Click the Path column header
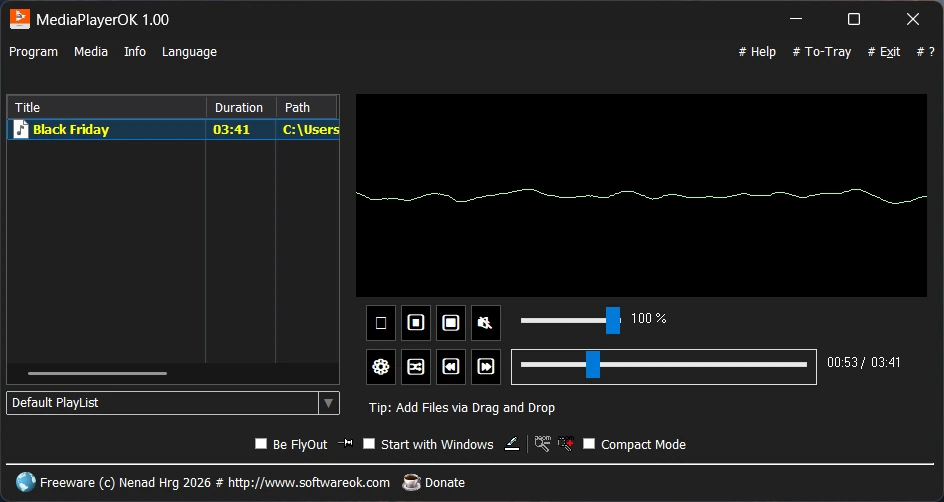The width and height of the screenshot is (944, 502). click(x=306, y=107)
